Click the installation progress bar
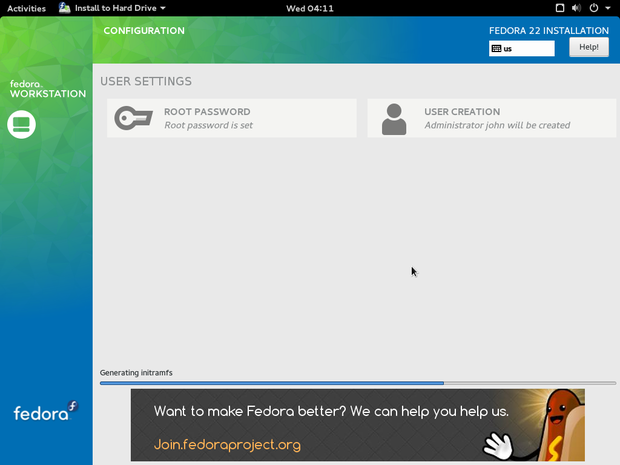 (358, 383)
